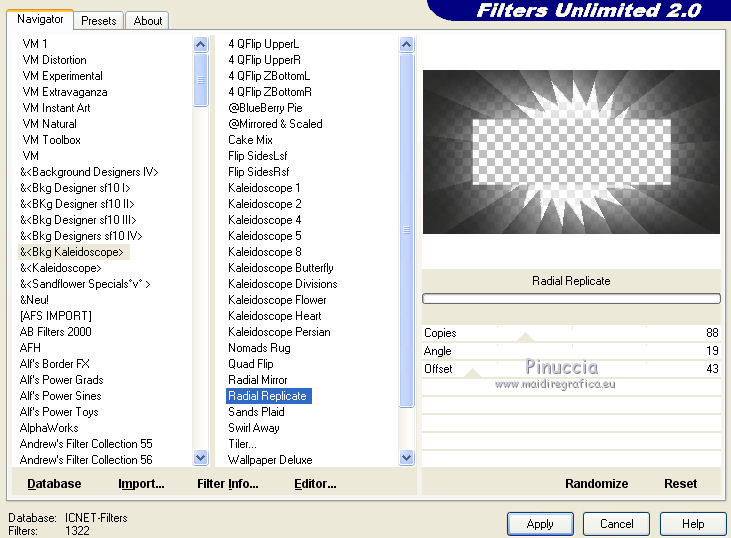This screenshot has width=731, height=538.
Task: Select &<Background Designers IV> category
Action: [x=89, y=172]
